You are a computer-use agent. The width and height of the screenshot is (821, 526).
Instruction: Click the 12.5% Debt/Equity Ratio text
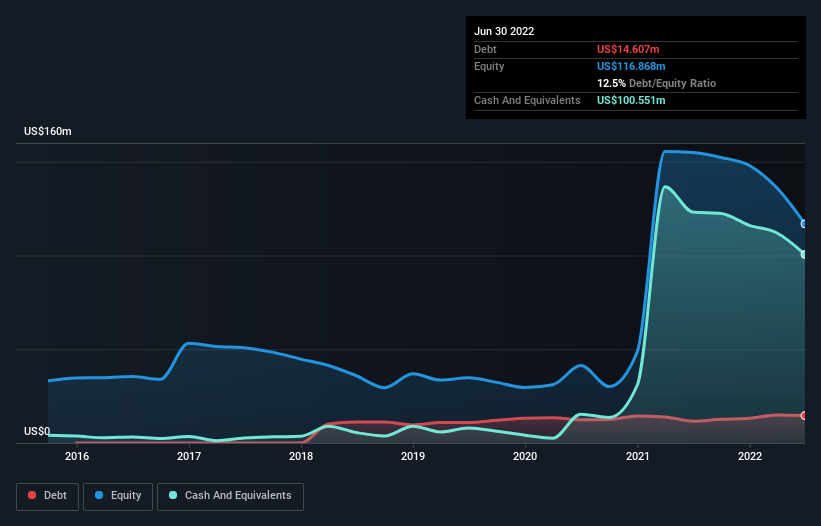pyautogui.click(x=656, y=83)
